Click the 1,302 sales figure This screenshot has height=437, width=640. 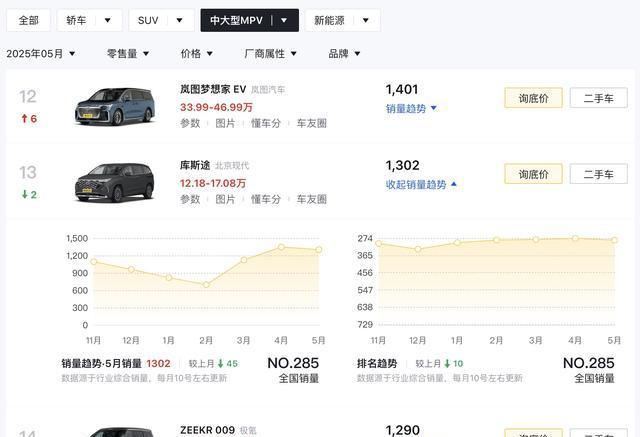402,165
